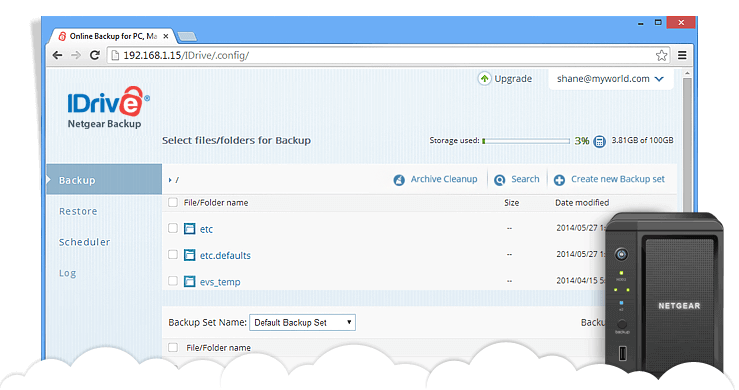
Task: Click the plus icon for new Backup set
Action: (559, 180)
